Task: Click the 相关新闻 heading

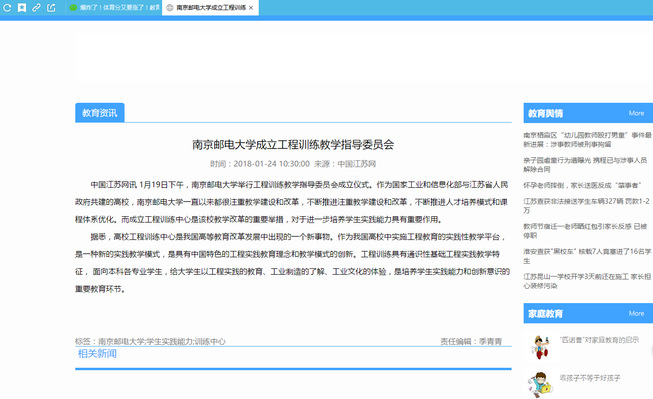Action: pos(97,354)
